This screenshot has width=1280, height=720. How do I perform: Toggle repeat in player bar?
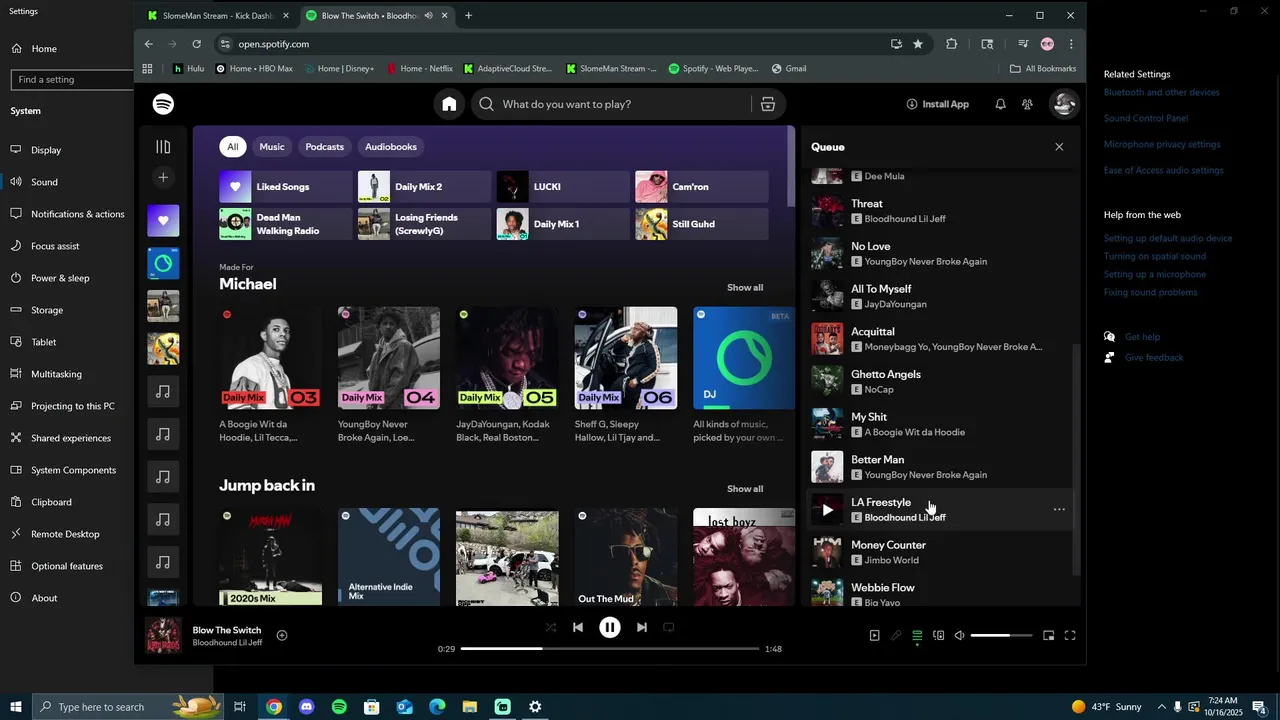(669, 627)
